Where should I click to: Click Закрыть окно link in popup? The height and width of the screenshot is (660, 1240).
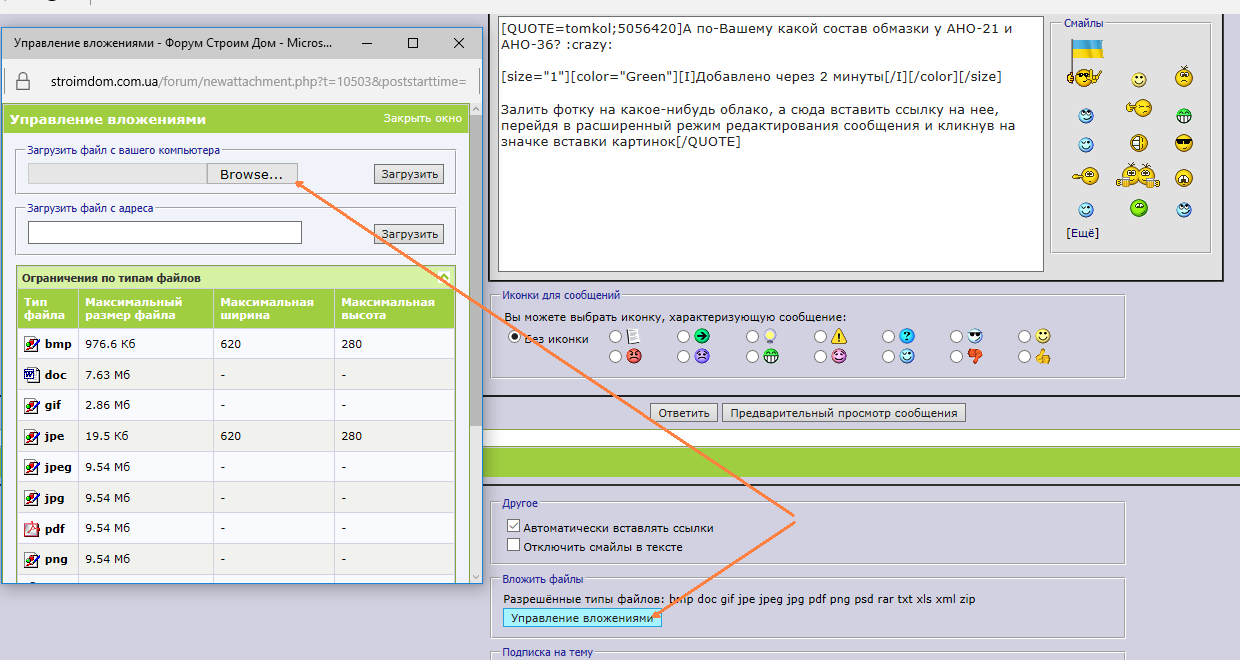[423, 118]
